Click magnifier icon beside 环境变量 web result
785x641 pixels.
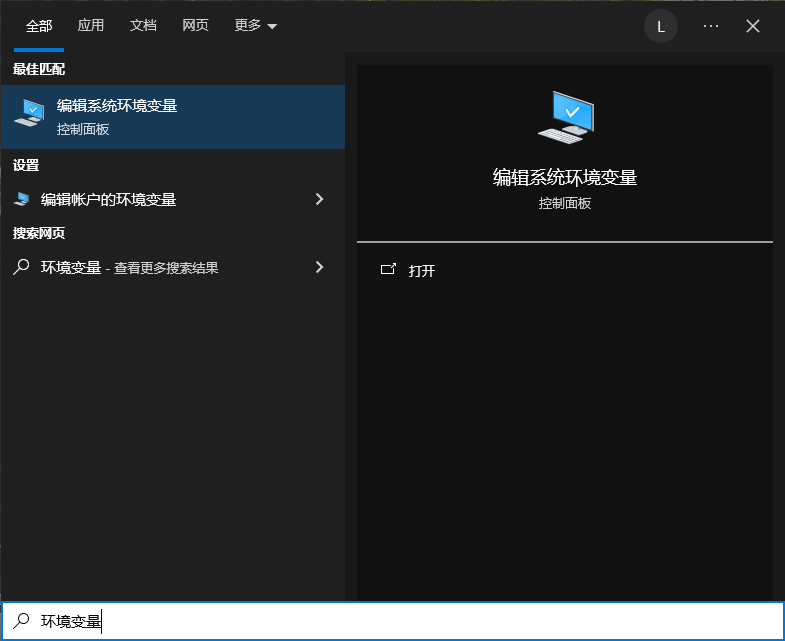(x=21, y=267)
